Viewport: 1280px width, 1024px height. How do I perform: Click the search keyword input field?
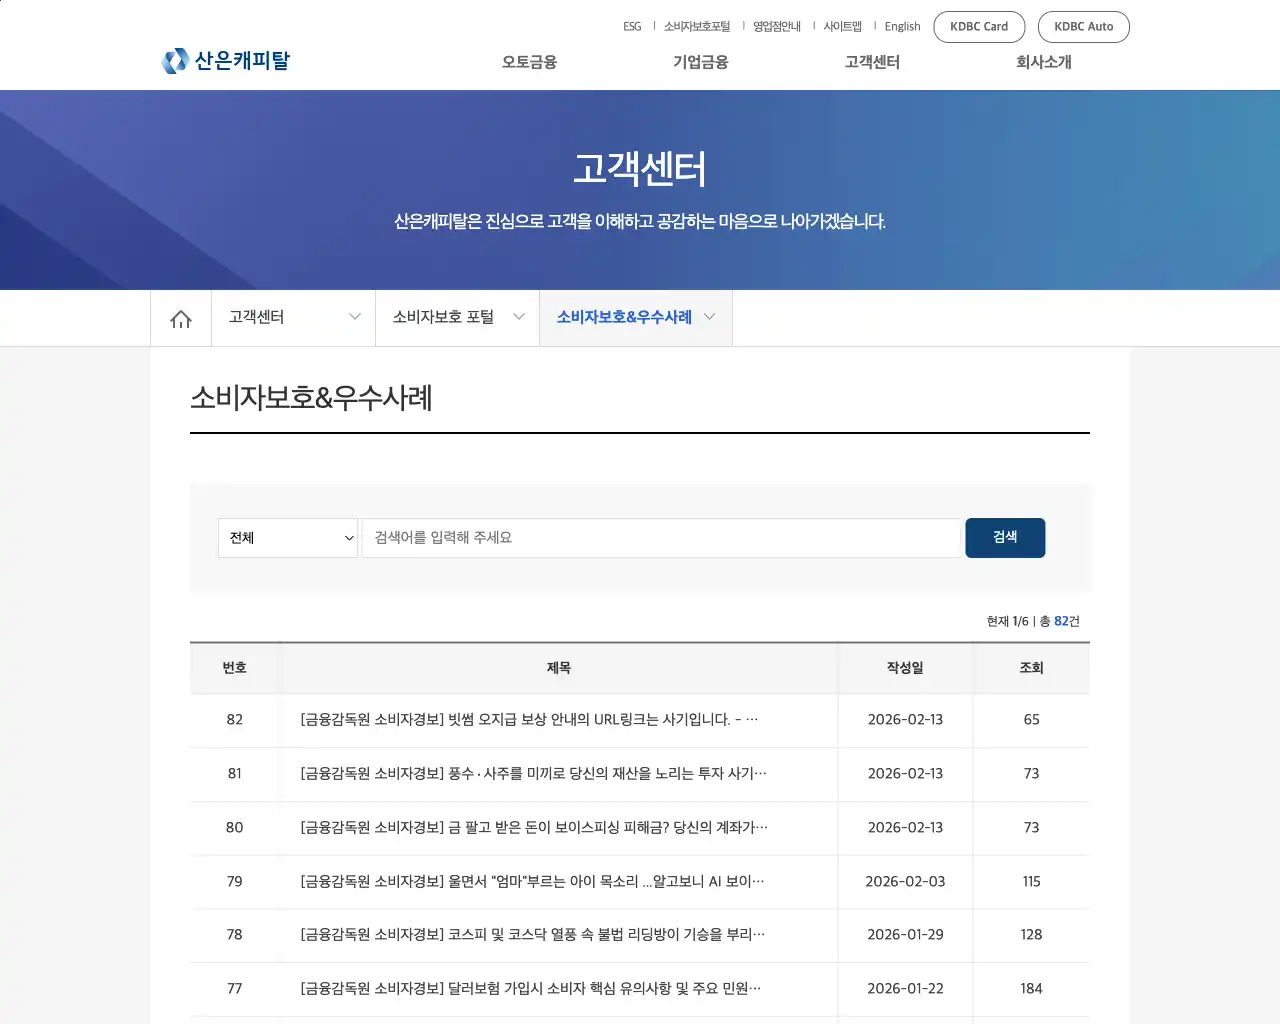(x=661, y=538)
